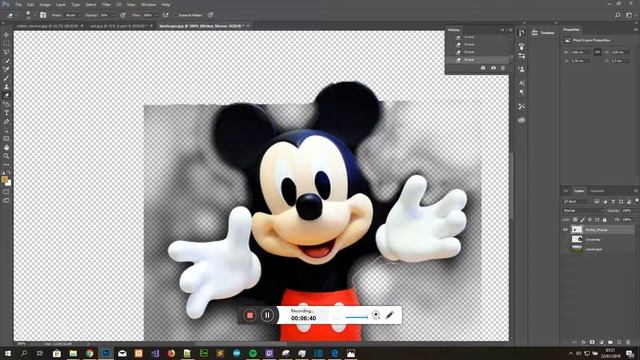Select the Zoom tool
Viewport: 640px width, 360px height.
6,156
